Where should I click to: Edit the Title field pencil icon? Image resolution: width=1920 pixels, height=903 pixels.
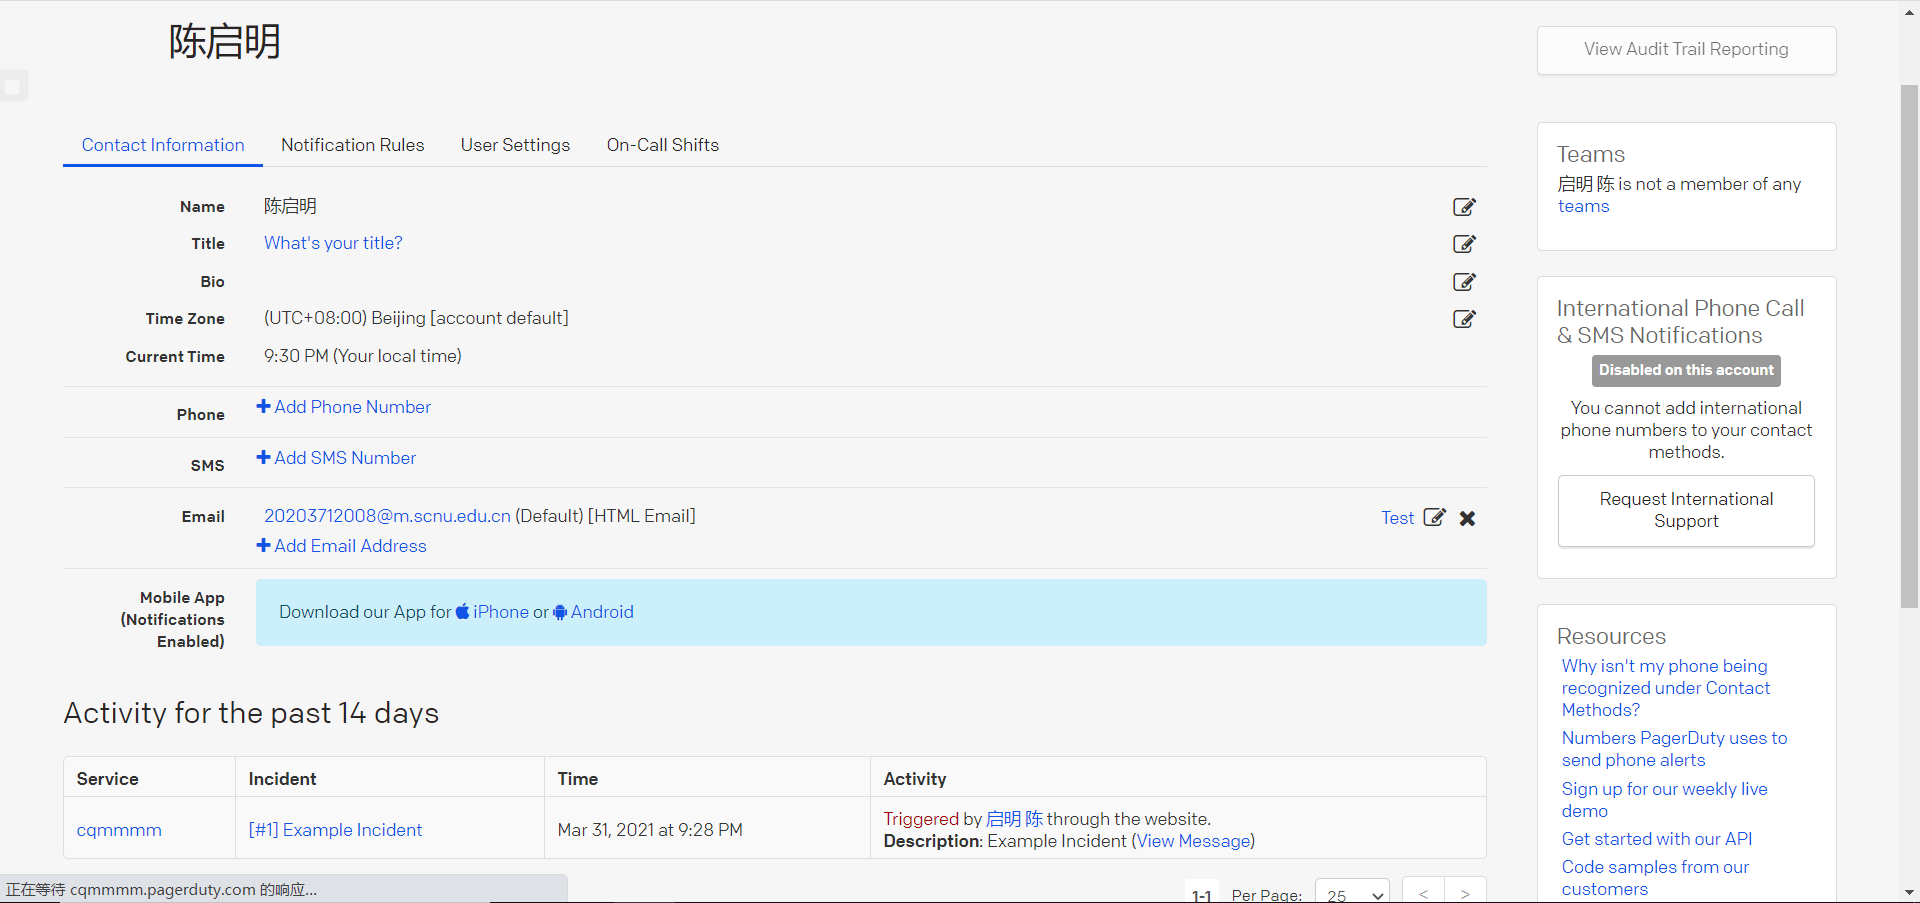(x=1464, y=244)
